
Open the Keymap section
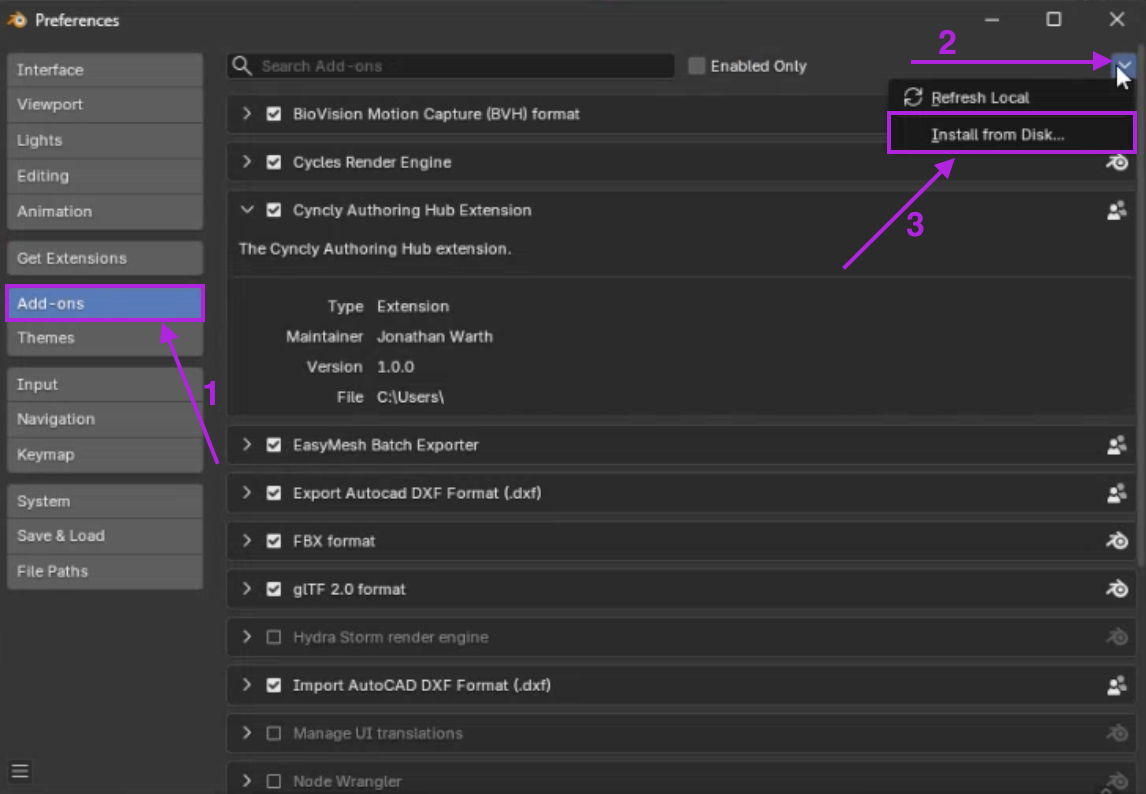click(x=105, y=455)
